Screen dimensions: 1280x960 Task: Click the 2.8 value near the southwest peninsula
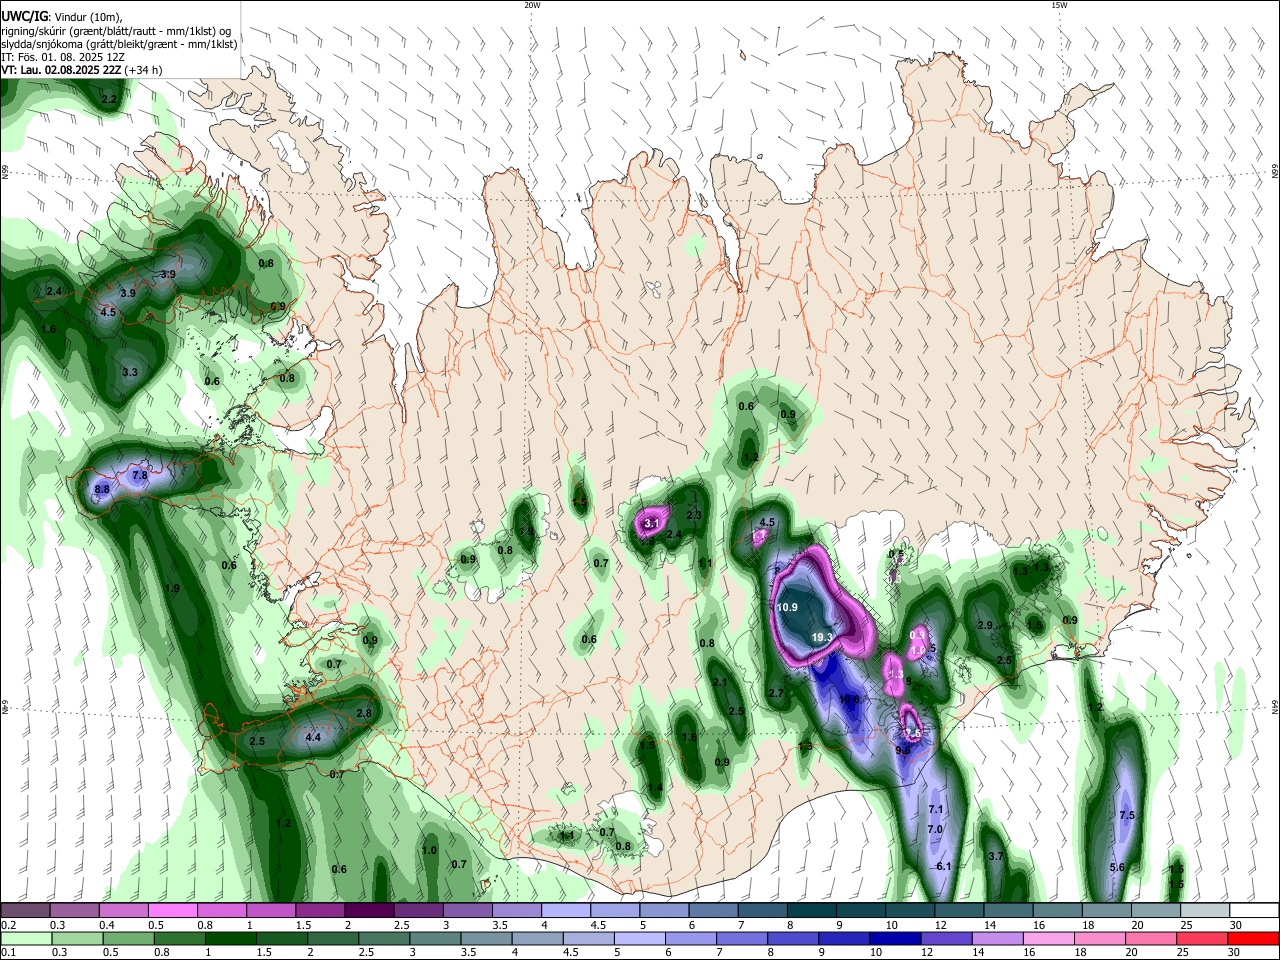[364, 713]
